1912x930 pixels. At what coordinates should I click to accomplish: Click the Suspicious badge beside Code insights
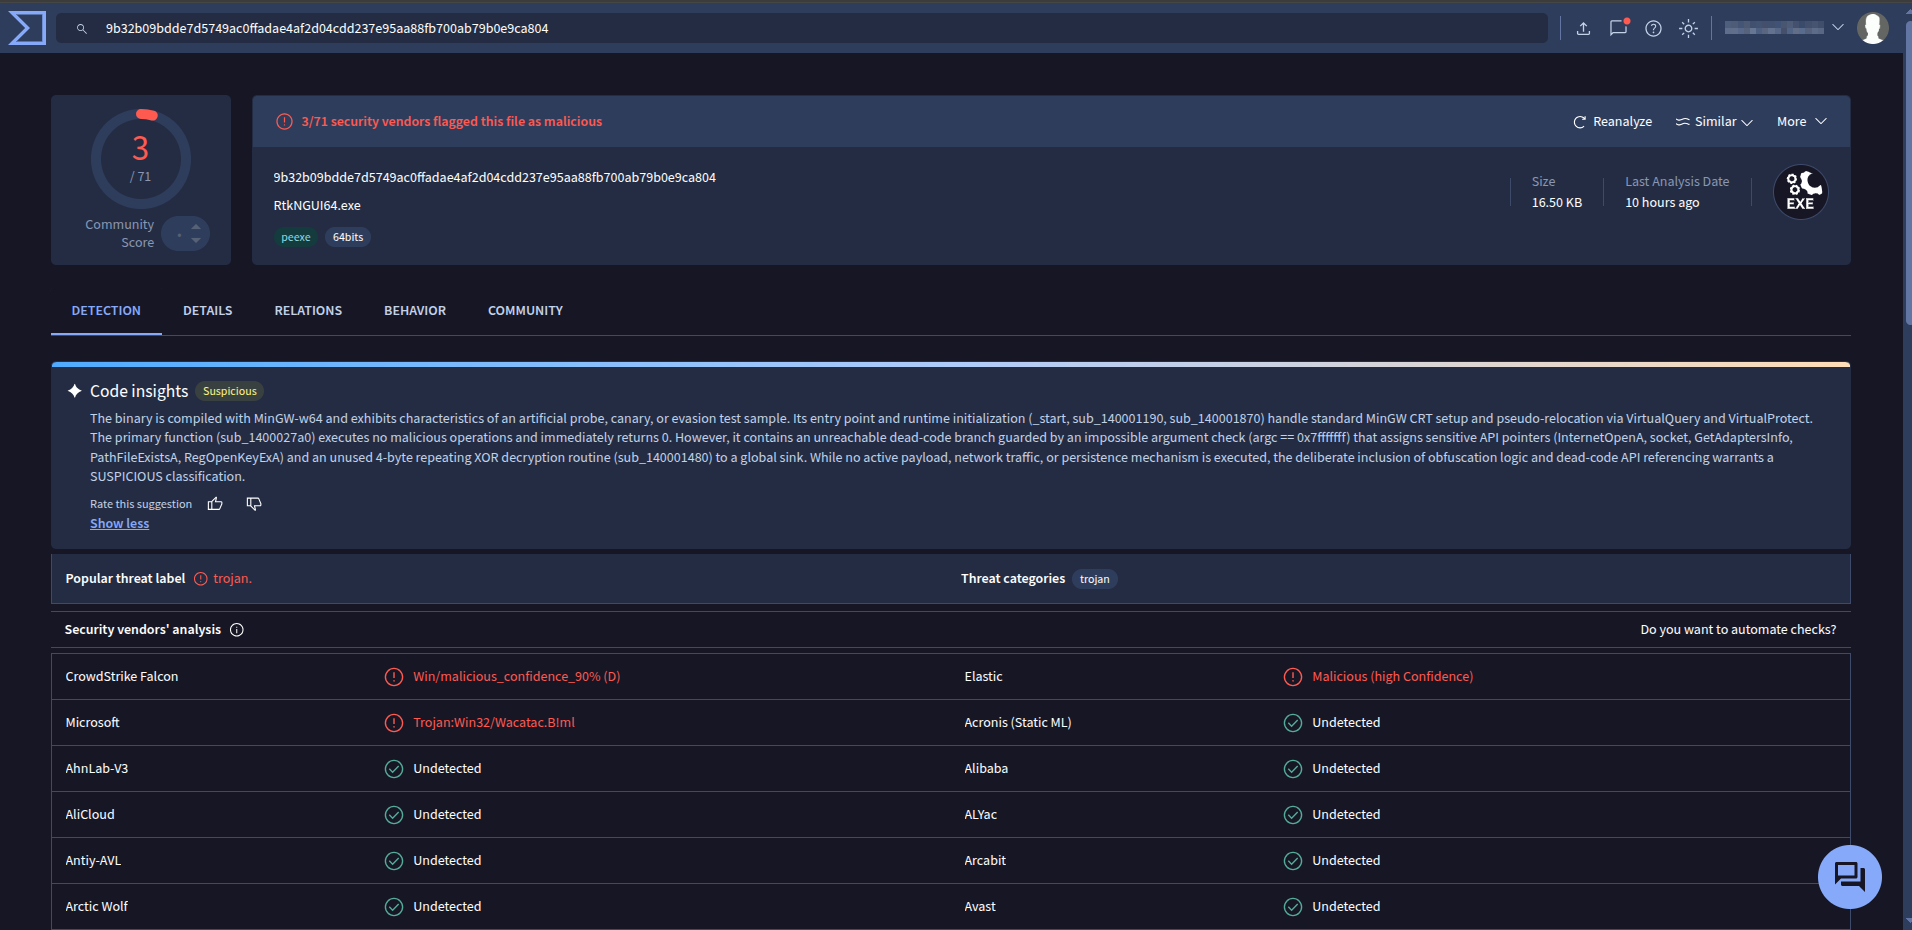[230, 391]
